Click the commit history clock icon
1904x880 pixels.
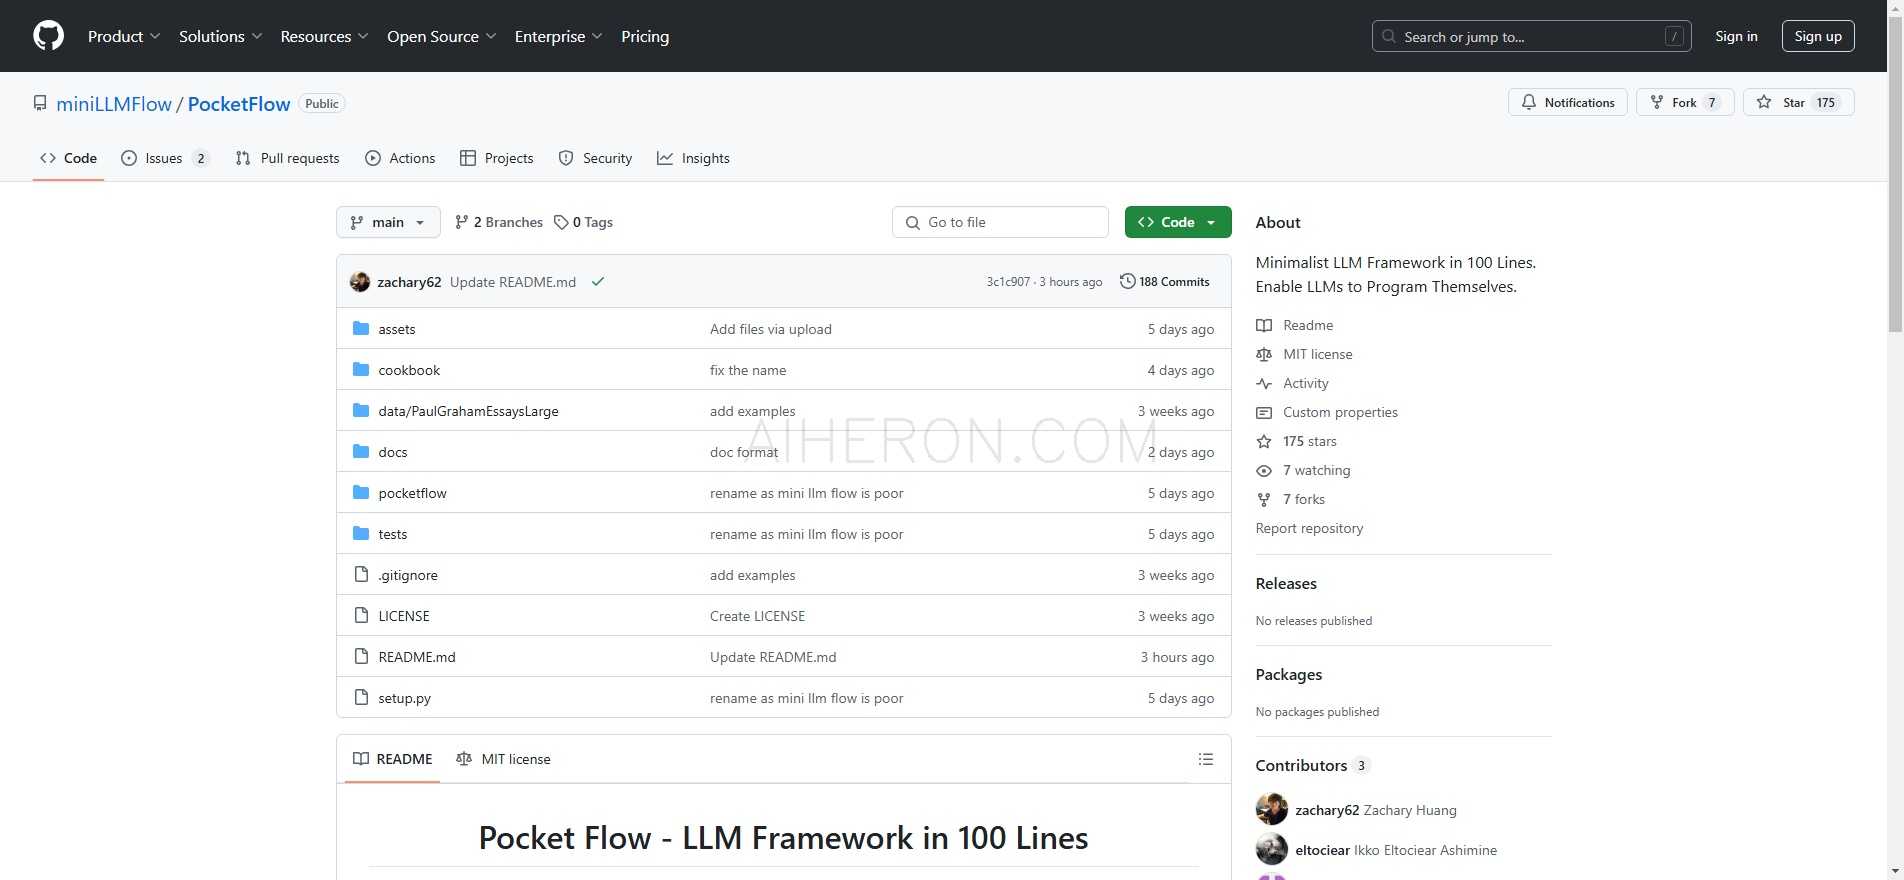[x=1127, y=282]
